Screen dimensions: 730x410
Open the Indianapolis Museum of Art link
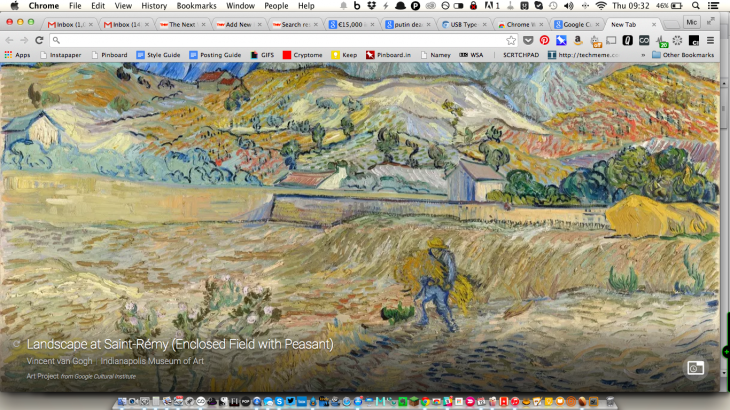click(x=152, y=359)
